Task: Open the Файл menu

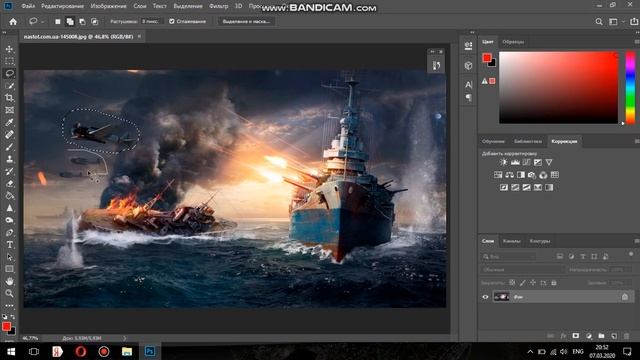Action: coord(28,6)
